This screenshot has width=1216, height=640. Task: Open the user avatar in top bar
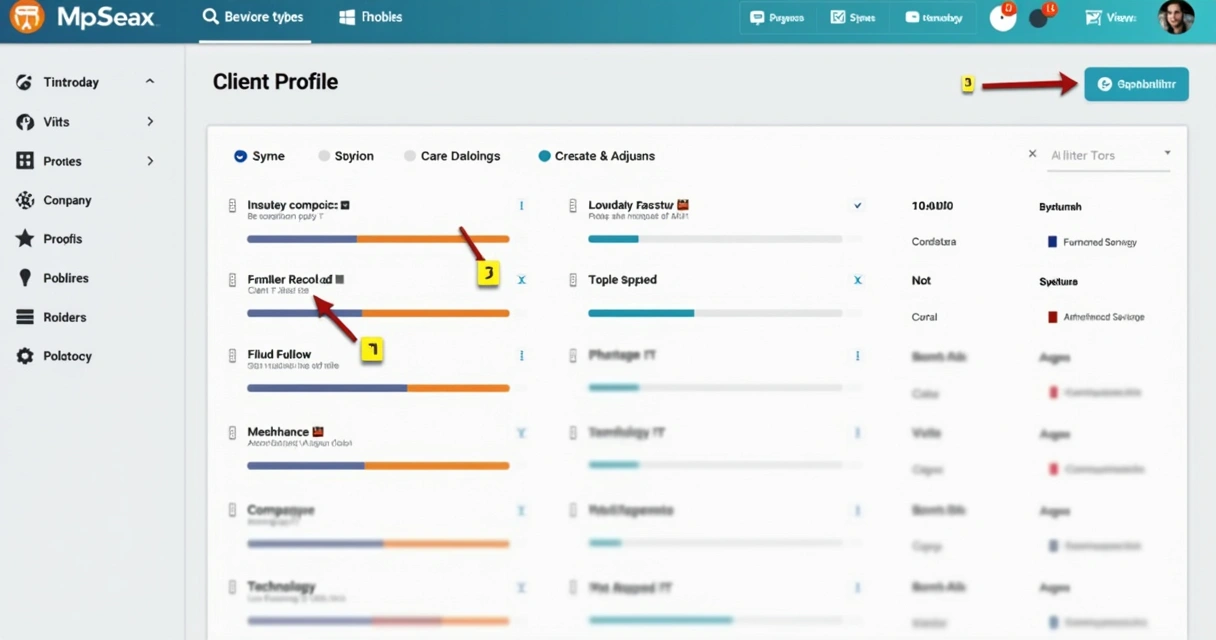coord(1176,18)
